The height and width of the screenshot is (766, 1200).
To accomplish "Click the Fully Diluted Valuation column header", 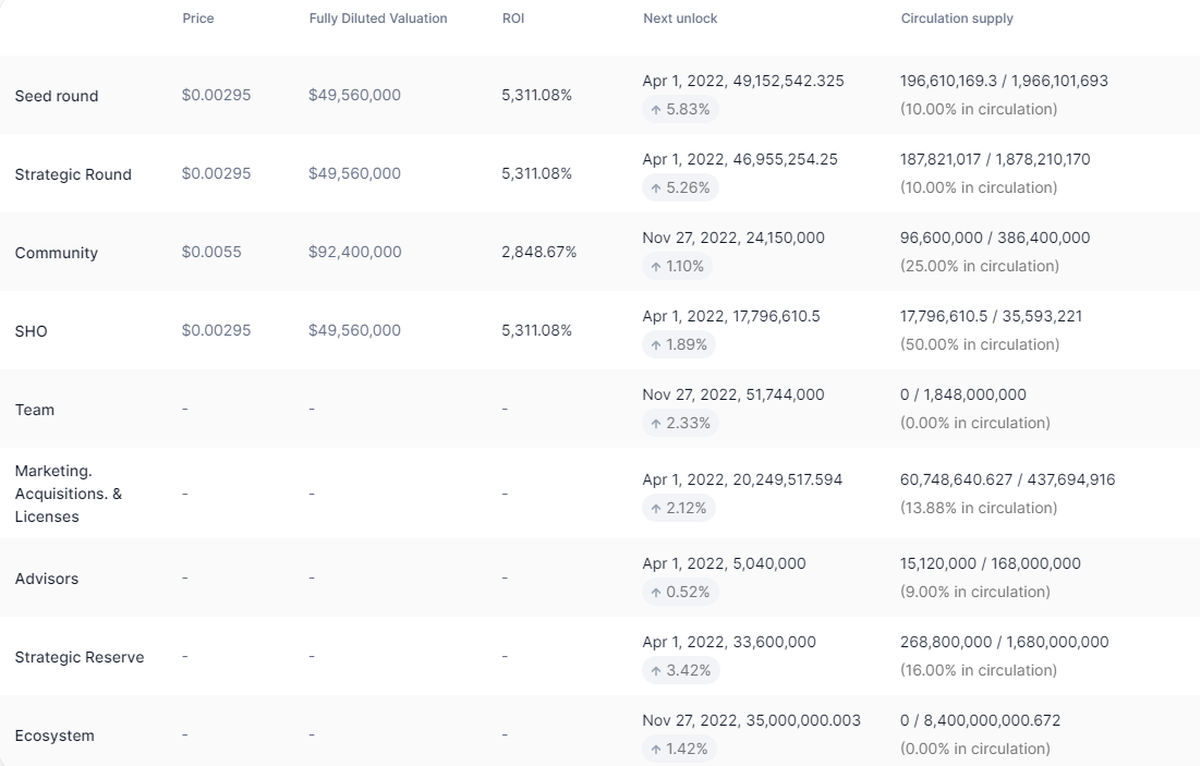I will pos(378,18).
